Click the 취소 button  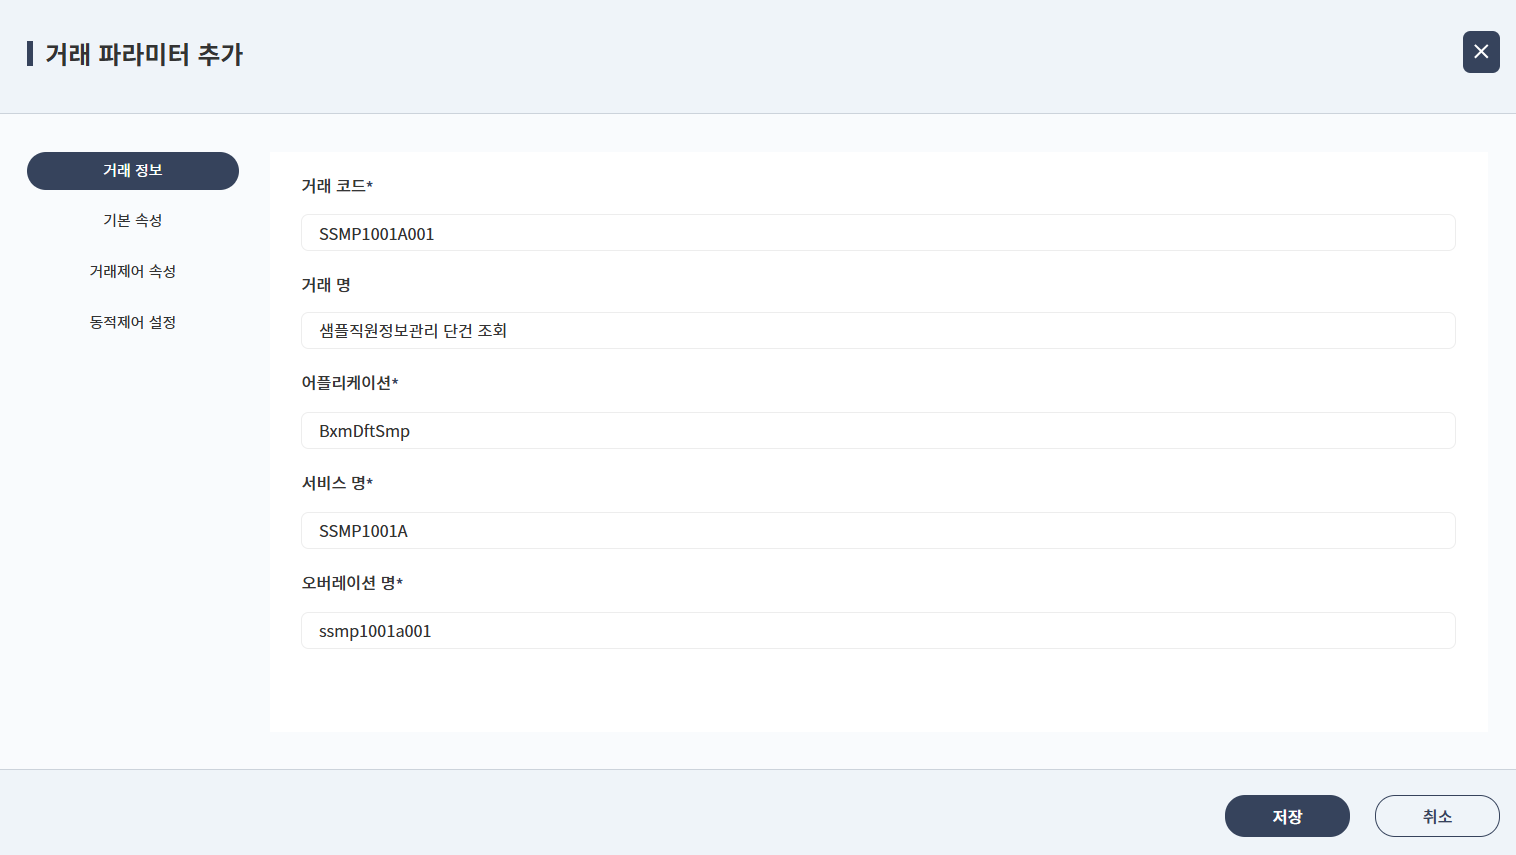point(1436,816)
